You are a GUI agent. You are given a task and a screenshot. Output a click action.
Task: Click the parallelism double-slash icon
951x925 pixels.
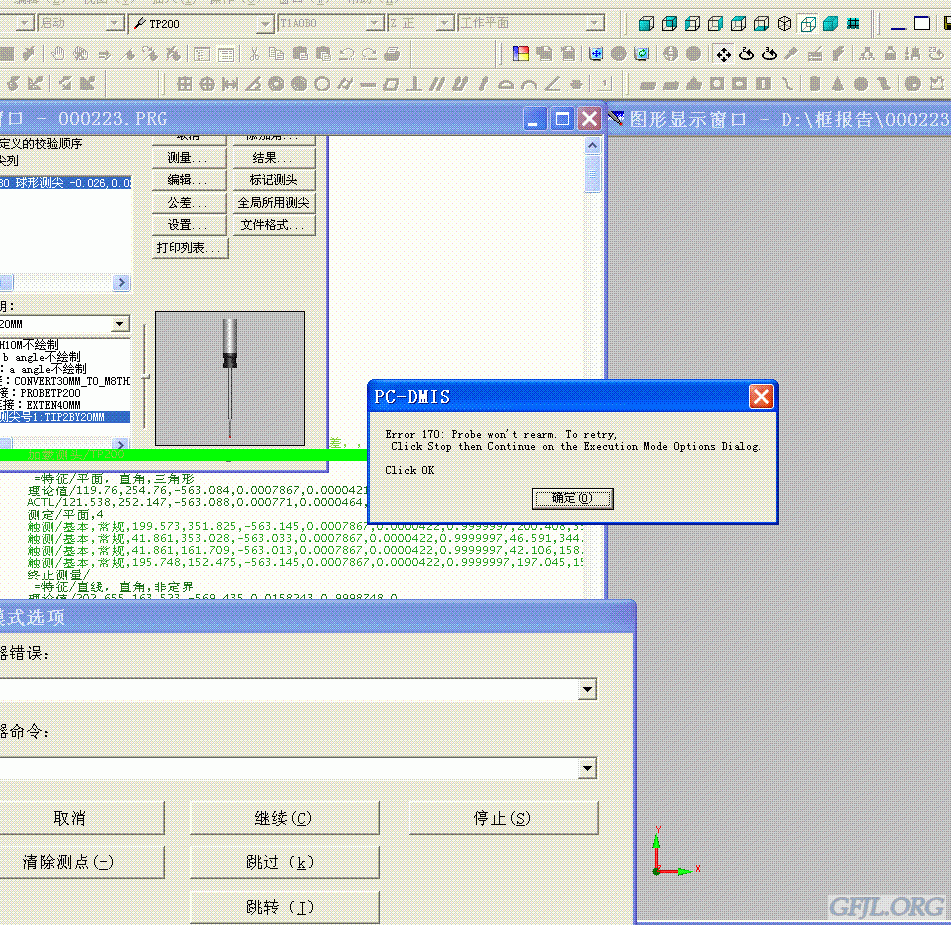[437, 84]
